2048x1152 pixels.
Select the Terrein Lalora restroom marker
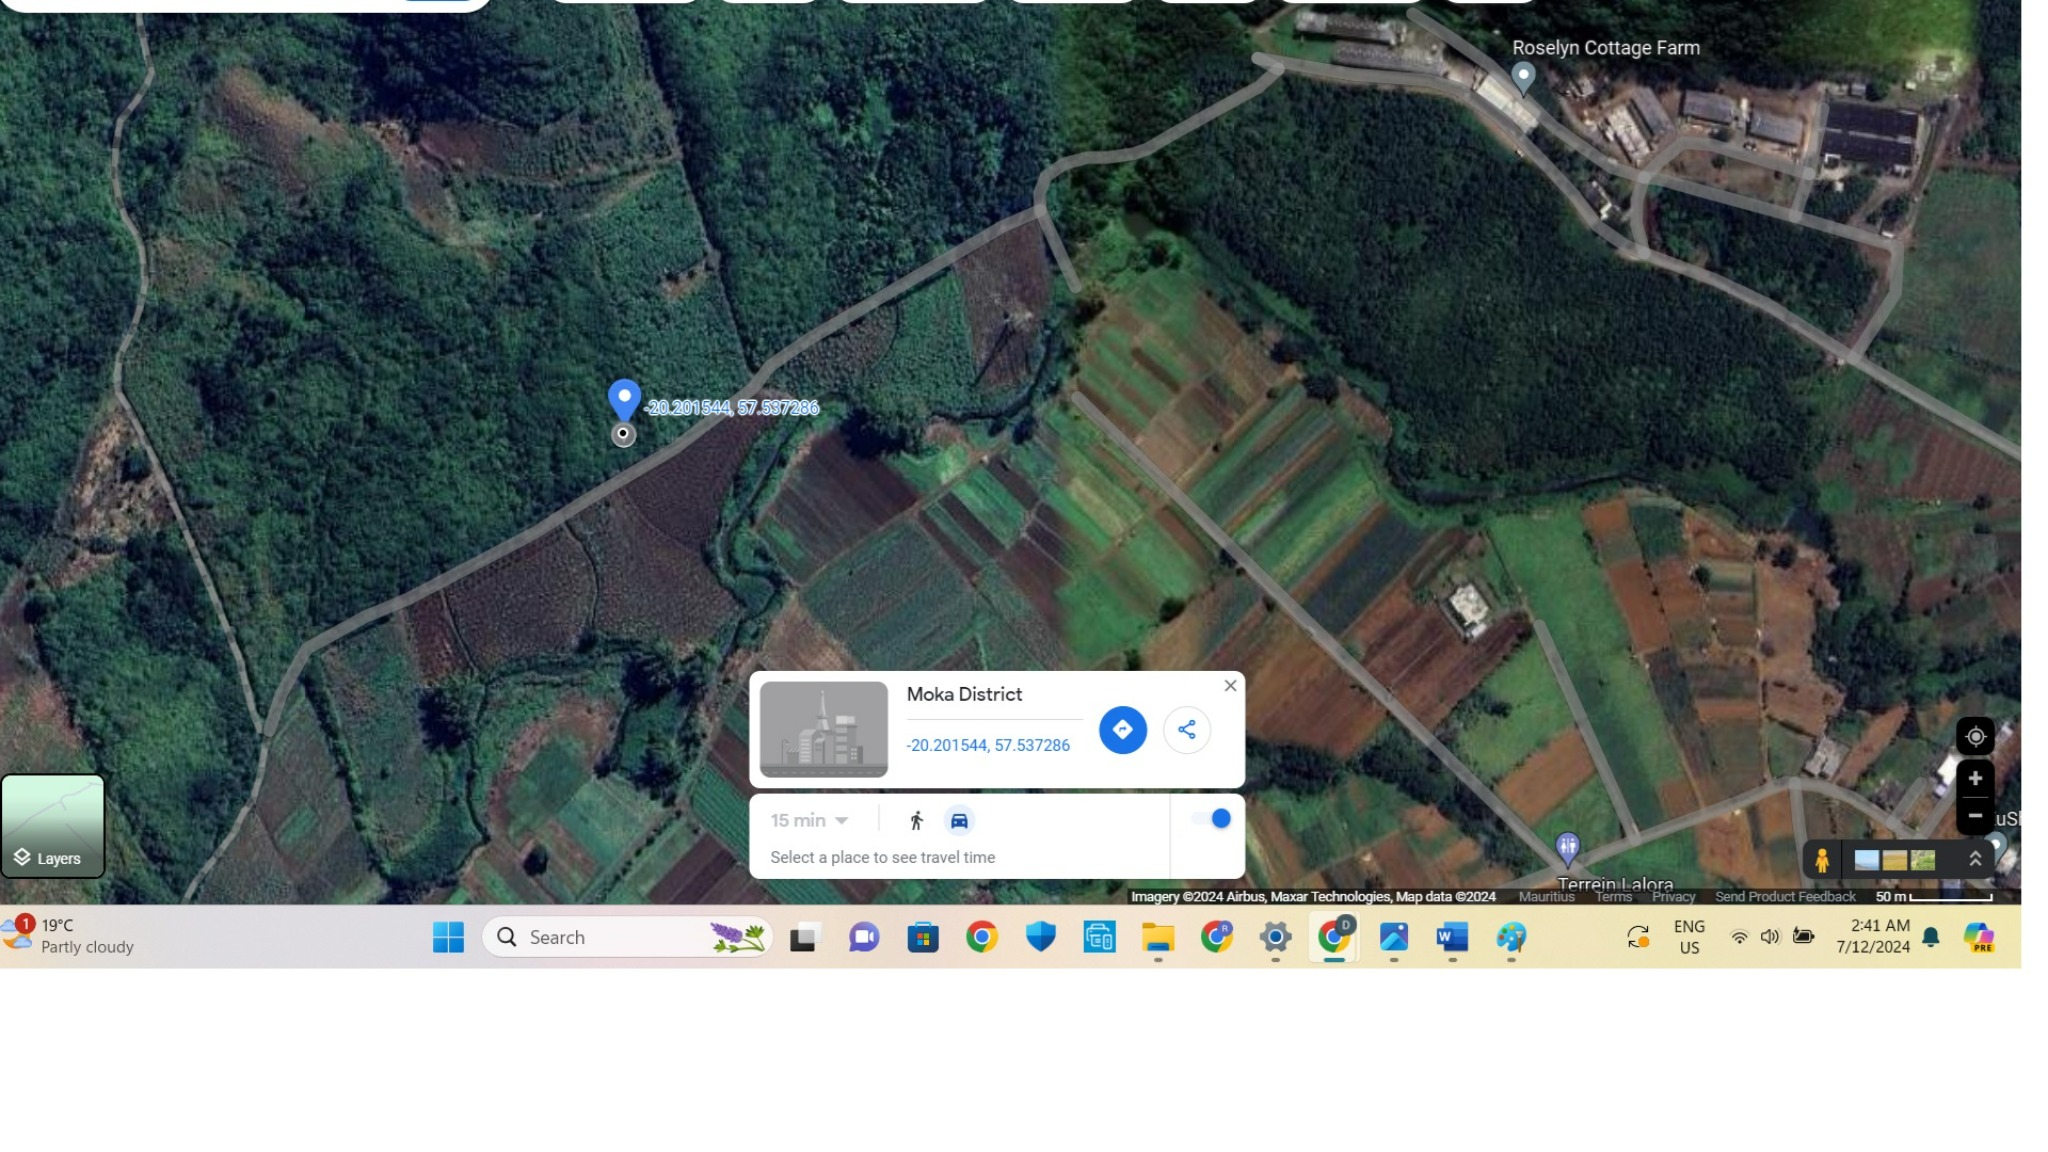pos(1567,849)
